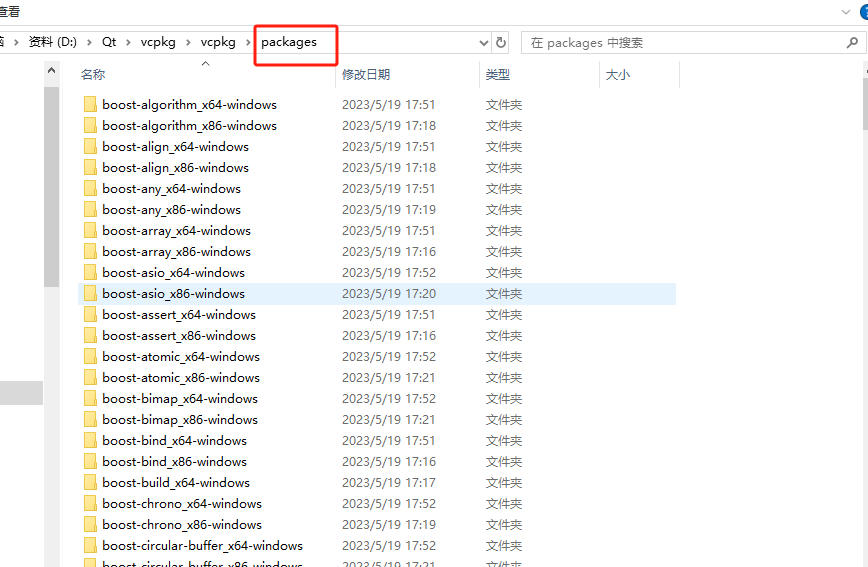
Task: Expand the chevron after Qt in path
Action: point(128,43)
